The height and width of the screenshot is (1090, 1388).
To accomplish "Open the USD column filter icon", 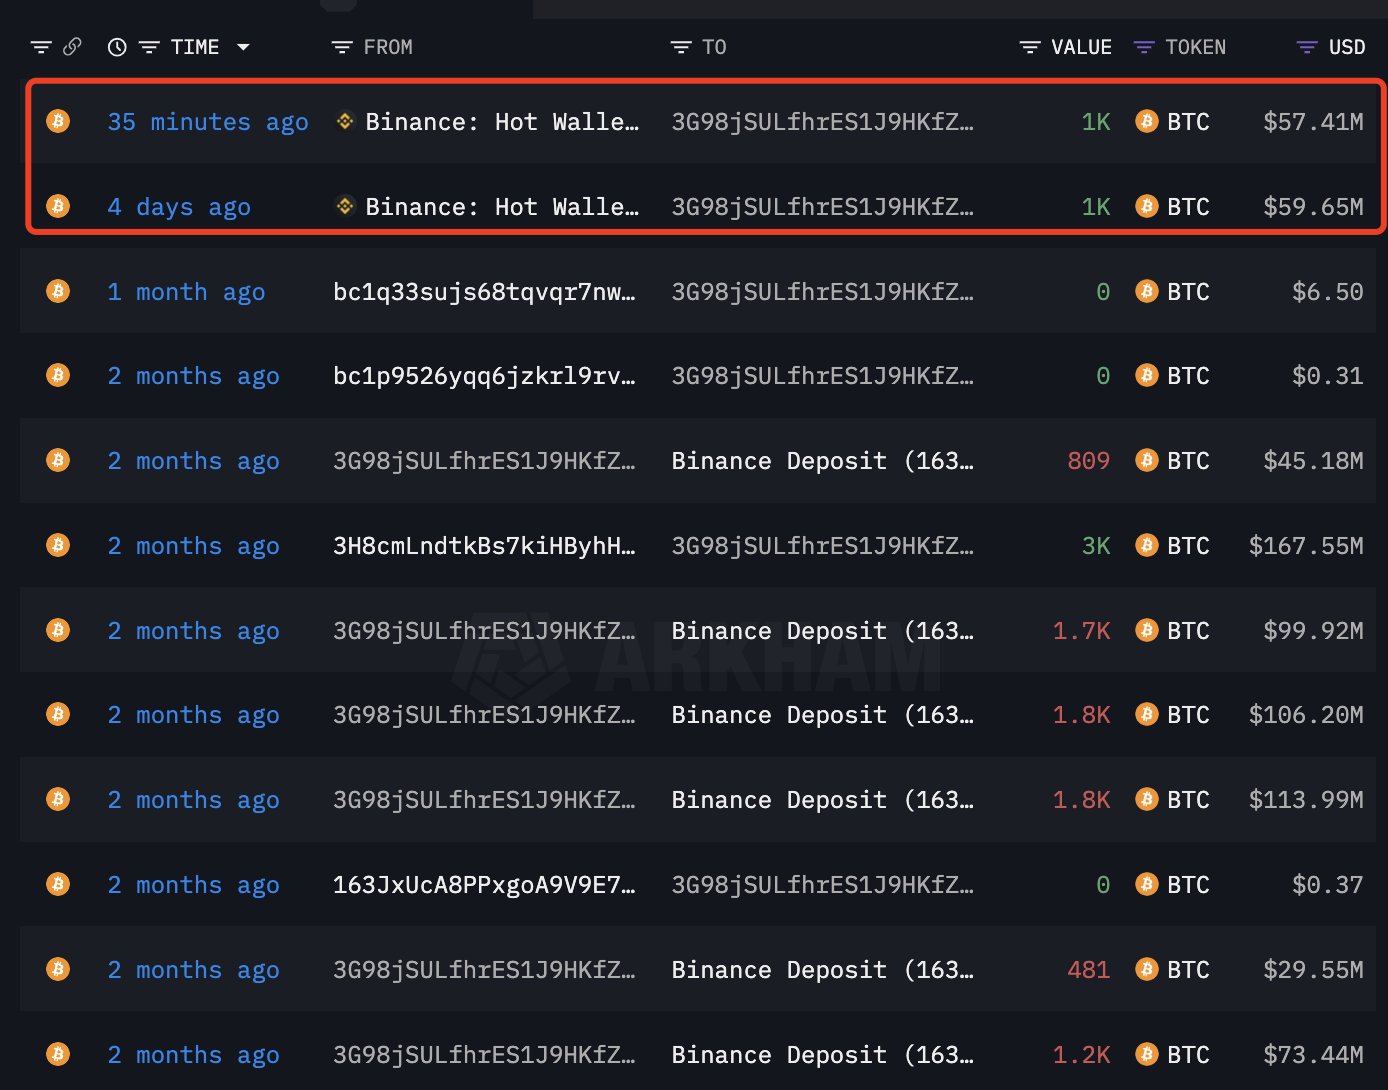I will point(1305,46).
